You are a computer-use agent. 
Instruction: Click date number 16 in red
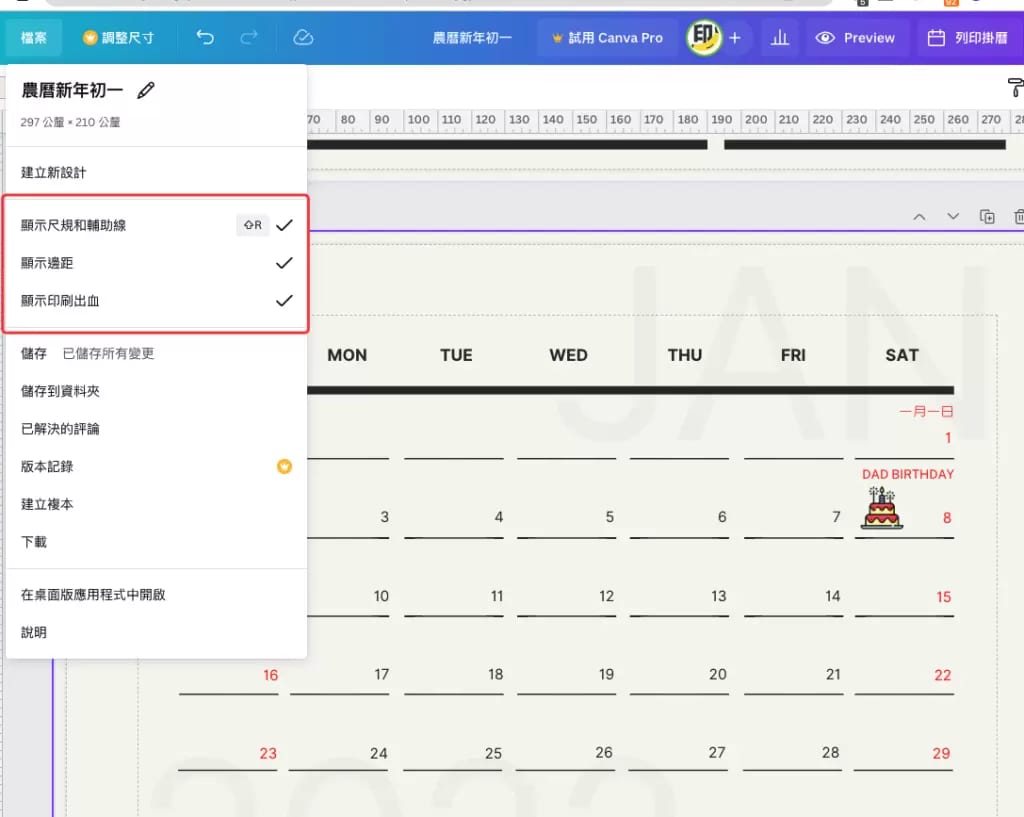coord(270,675)
